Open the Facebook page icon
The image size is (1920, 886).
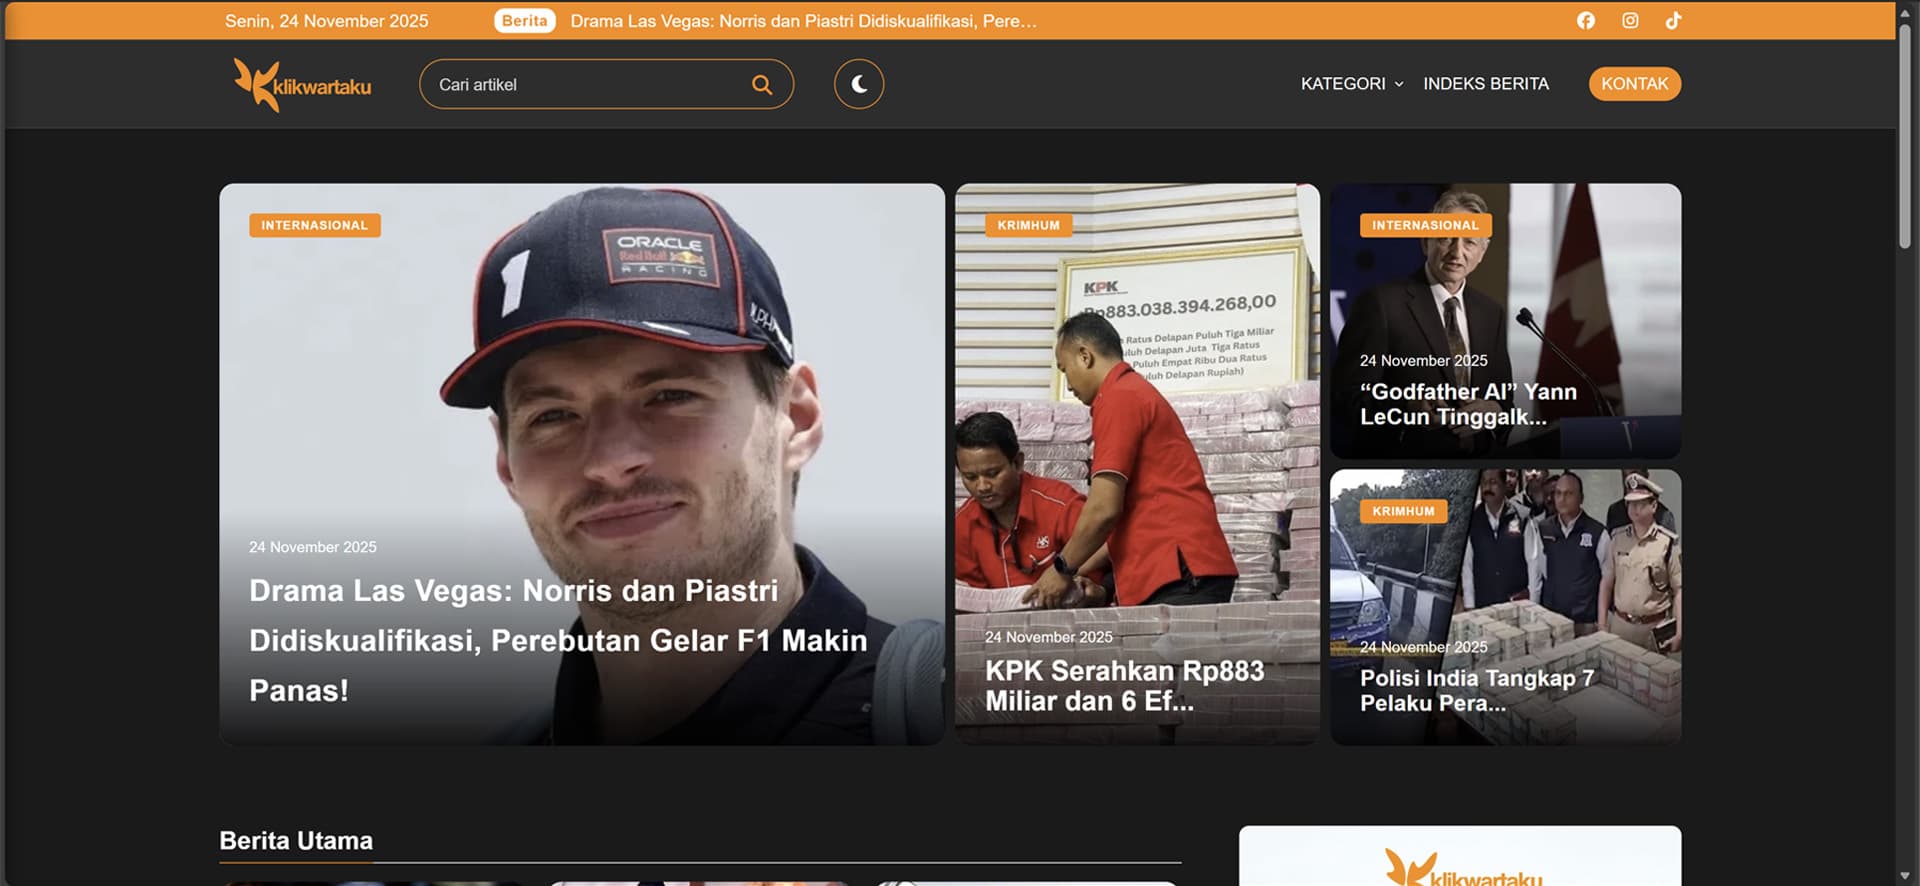[x=1586, y=20]
